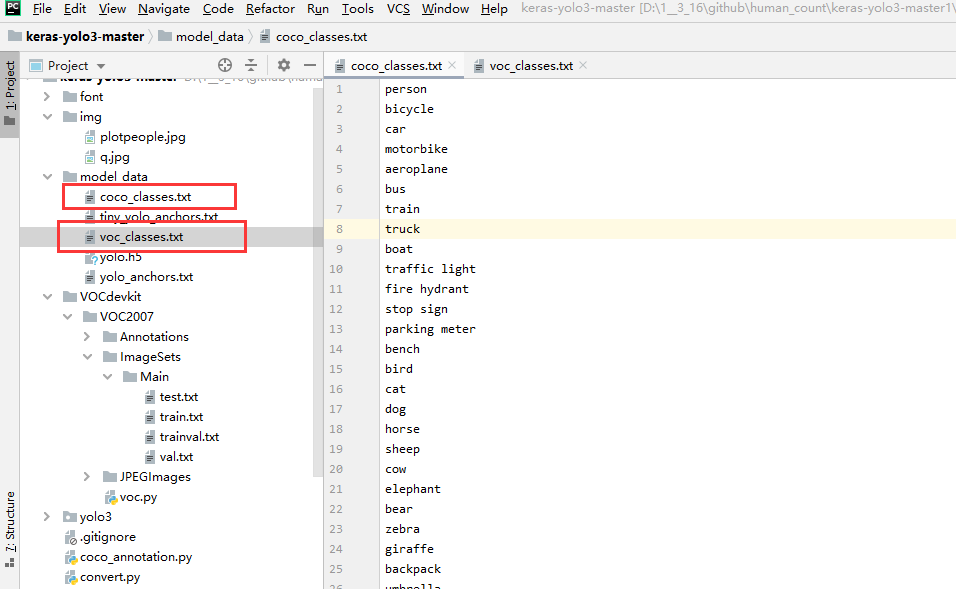Open the Run menu
The height and width of the screenshot is (589, 956).
pyautogui.click(x=318, y=9)
